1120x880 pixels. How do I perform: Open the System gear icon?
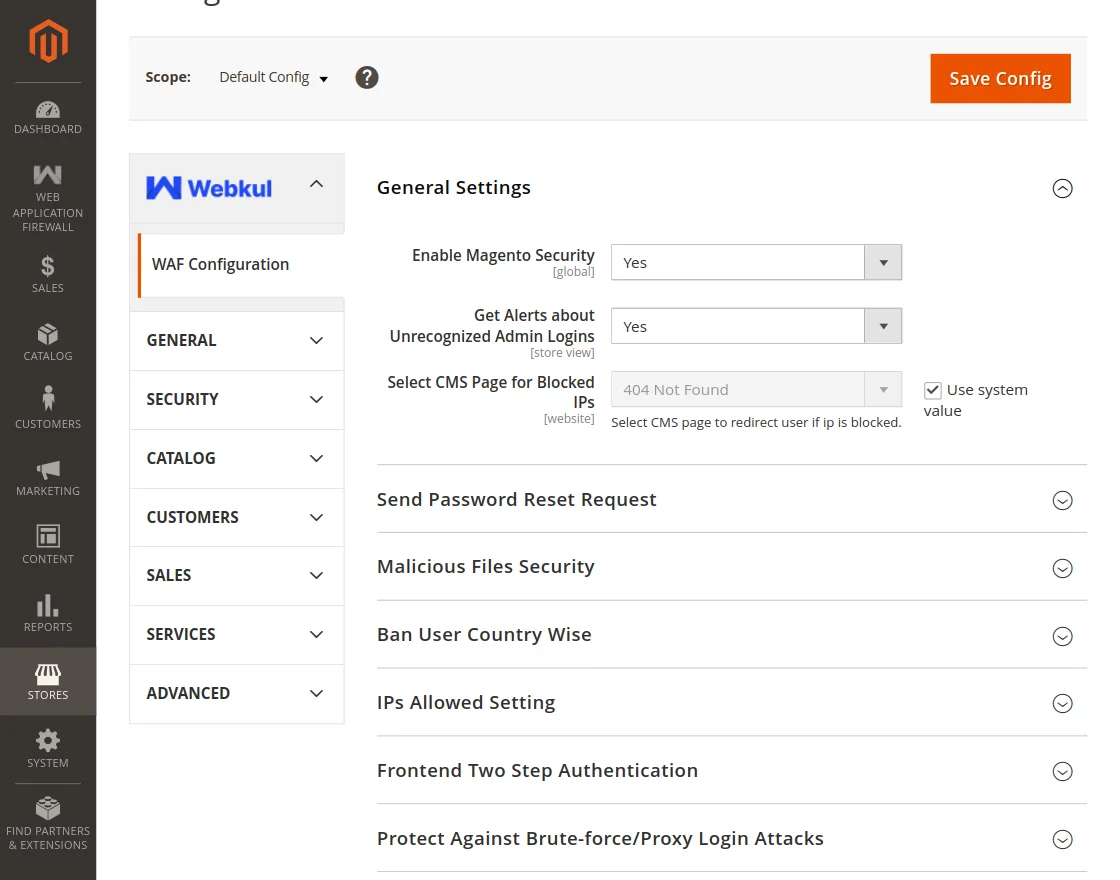[x=48, y=741]
